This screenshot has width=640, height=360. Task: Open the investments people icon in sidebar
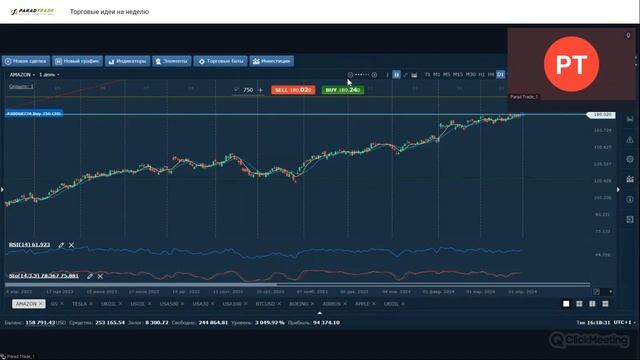[630, 179]
